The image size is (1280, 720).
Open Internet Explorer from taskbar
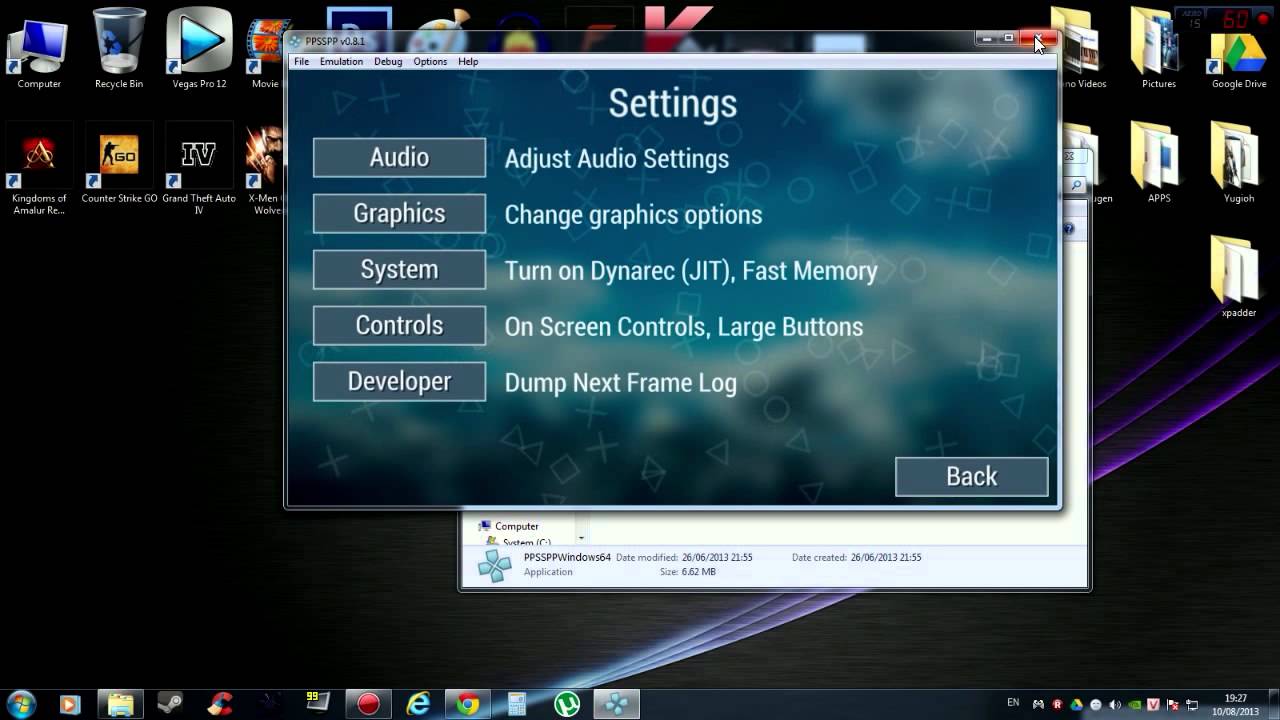[x=418, y=704]
